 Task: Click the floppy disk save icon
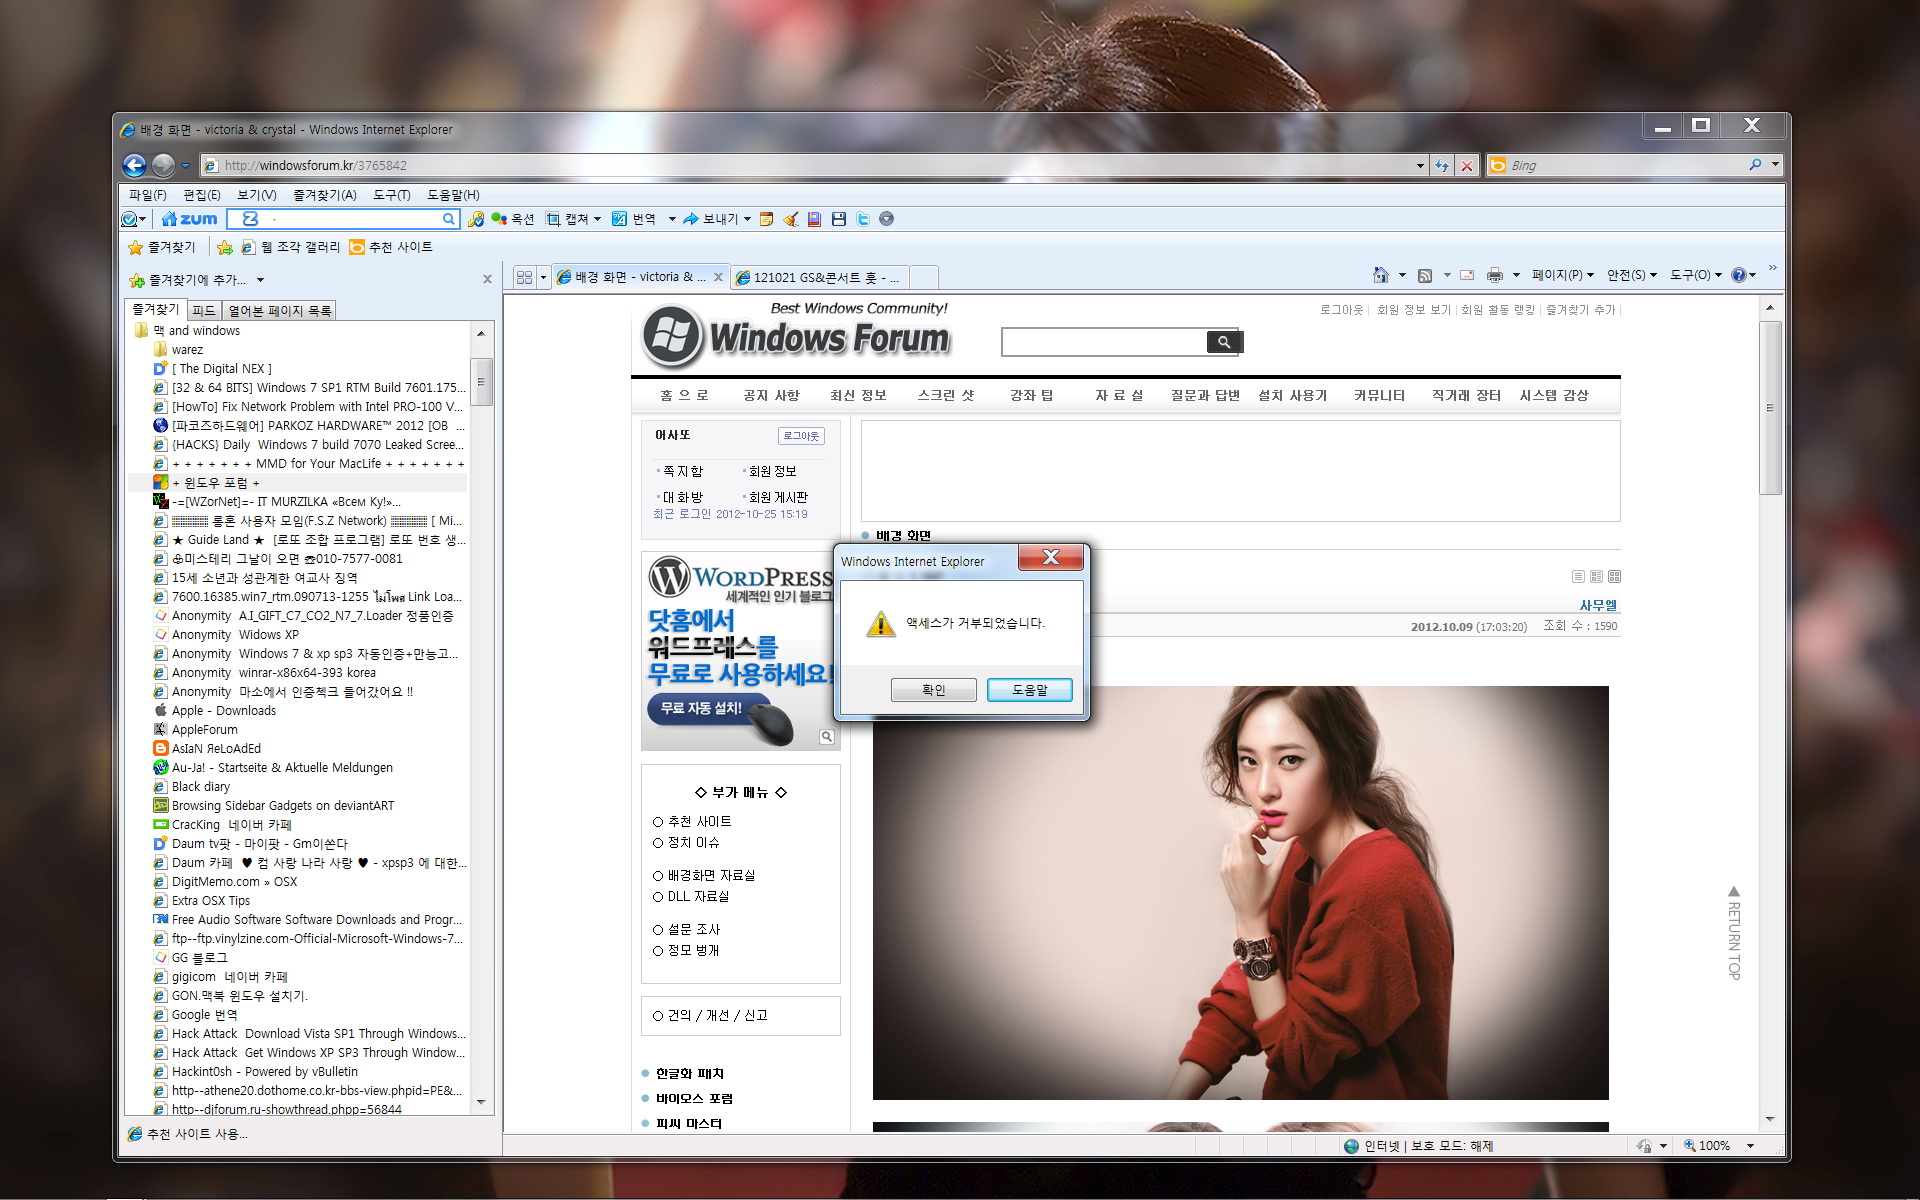[x=838, y=219]
